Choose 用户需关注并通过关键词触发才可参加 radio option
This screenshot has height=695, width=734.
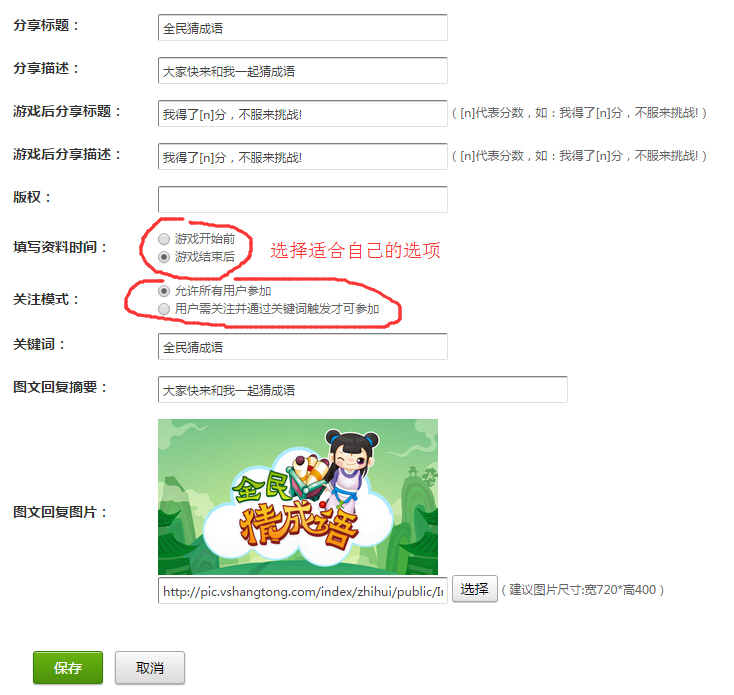[x=165, y=309]
